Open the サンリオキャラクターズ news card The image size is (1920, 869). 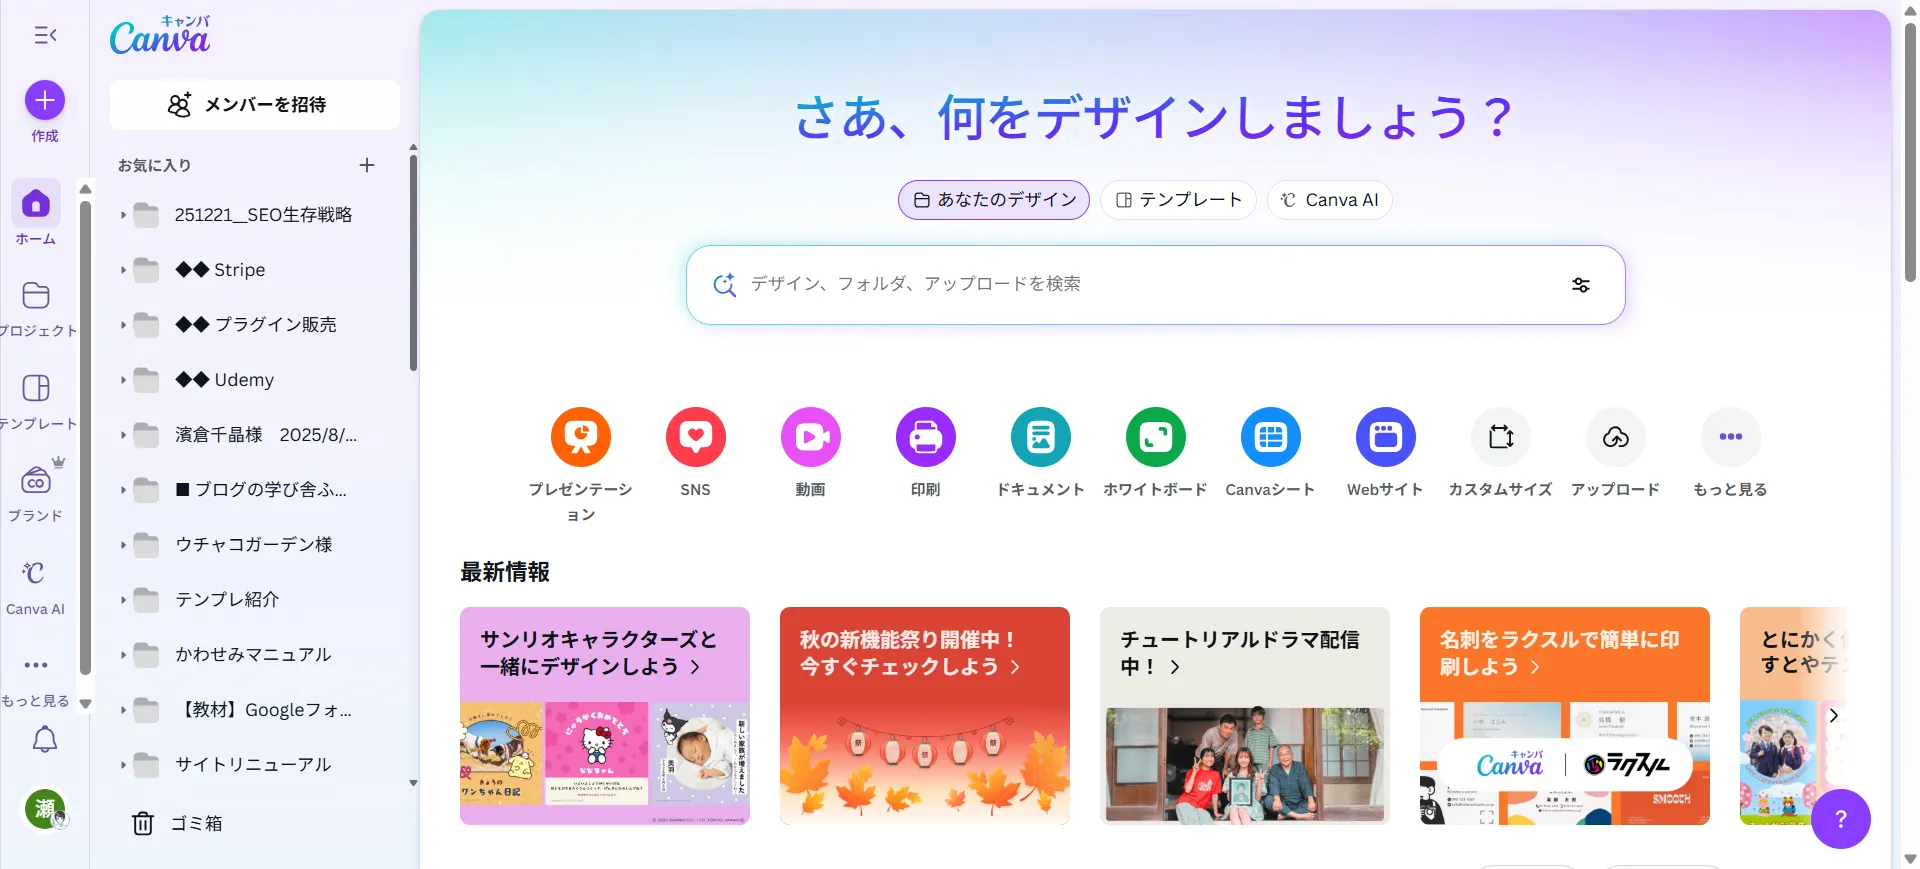click(605, 716)
